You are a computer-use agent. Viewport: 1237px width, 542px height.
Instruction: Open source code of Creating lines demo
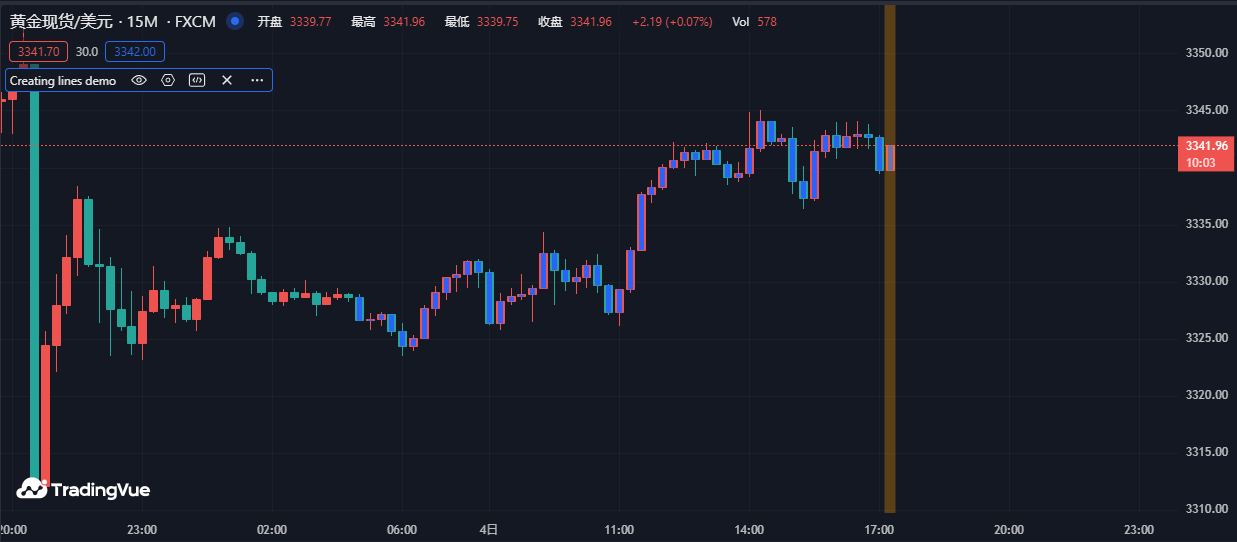point(197,80)
